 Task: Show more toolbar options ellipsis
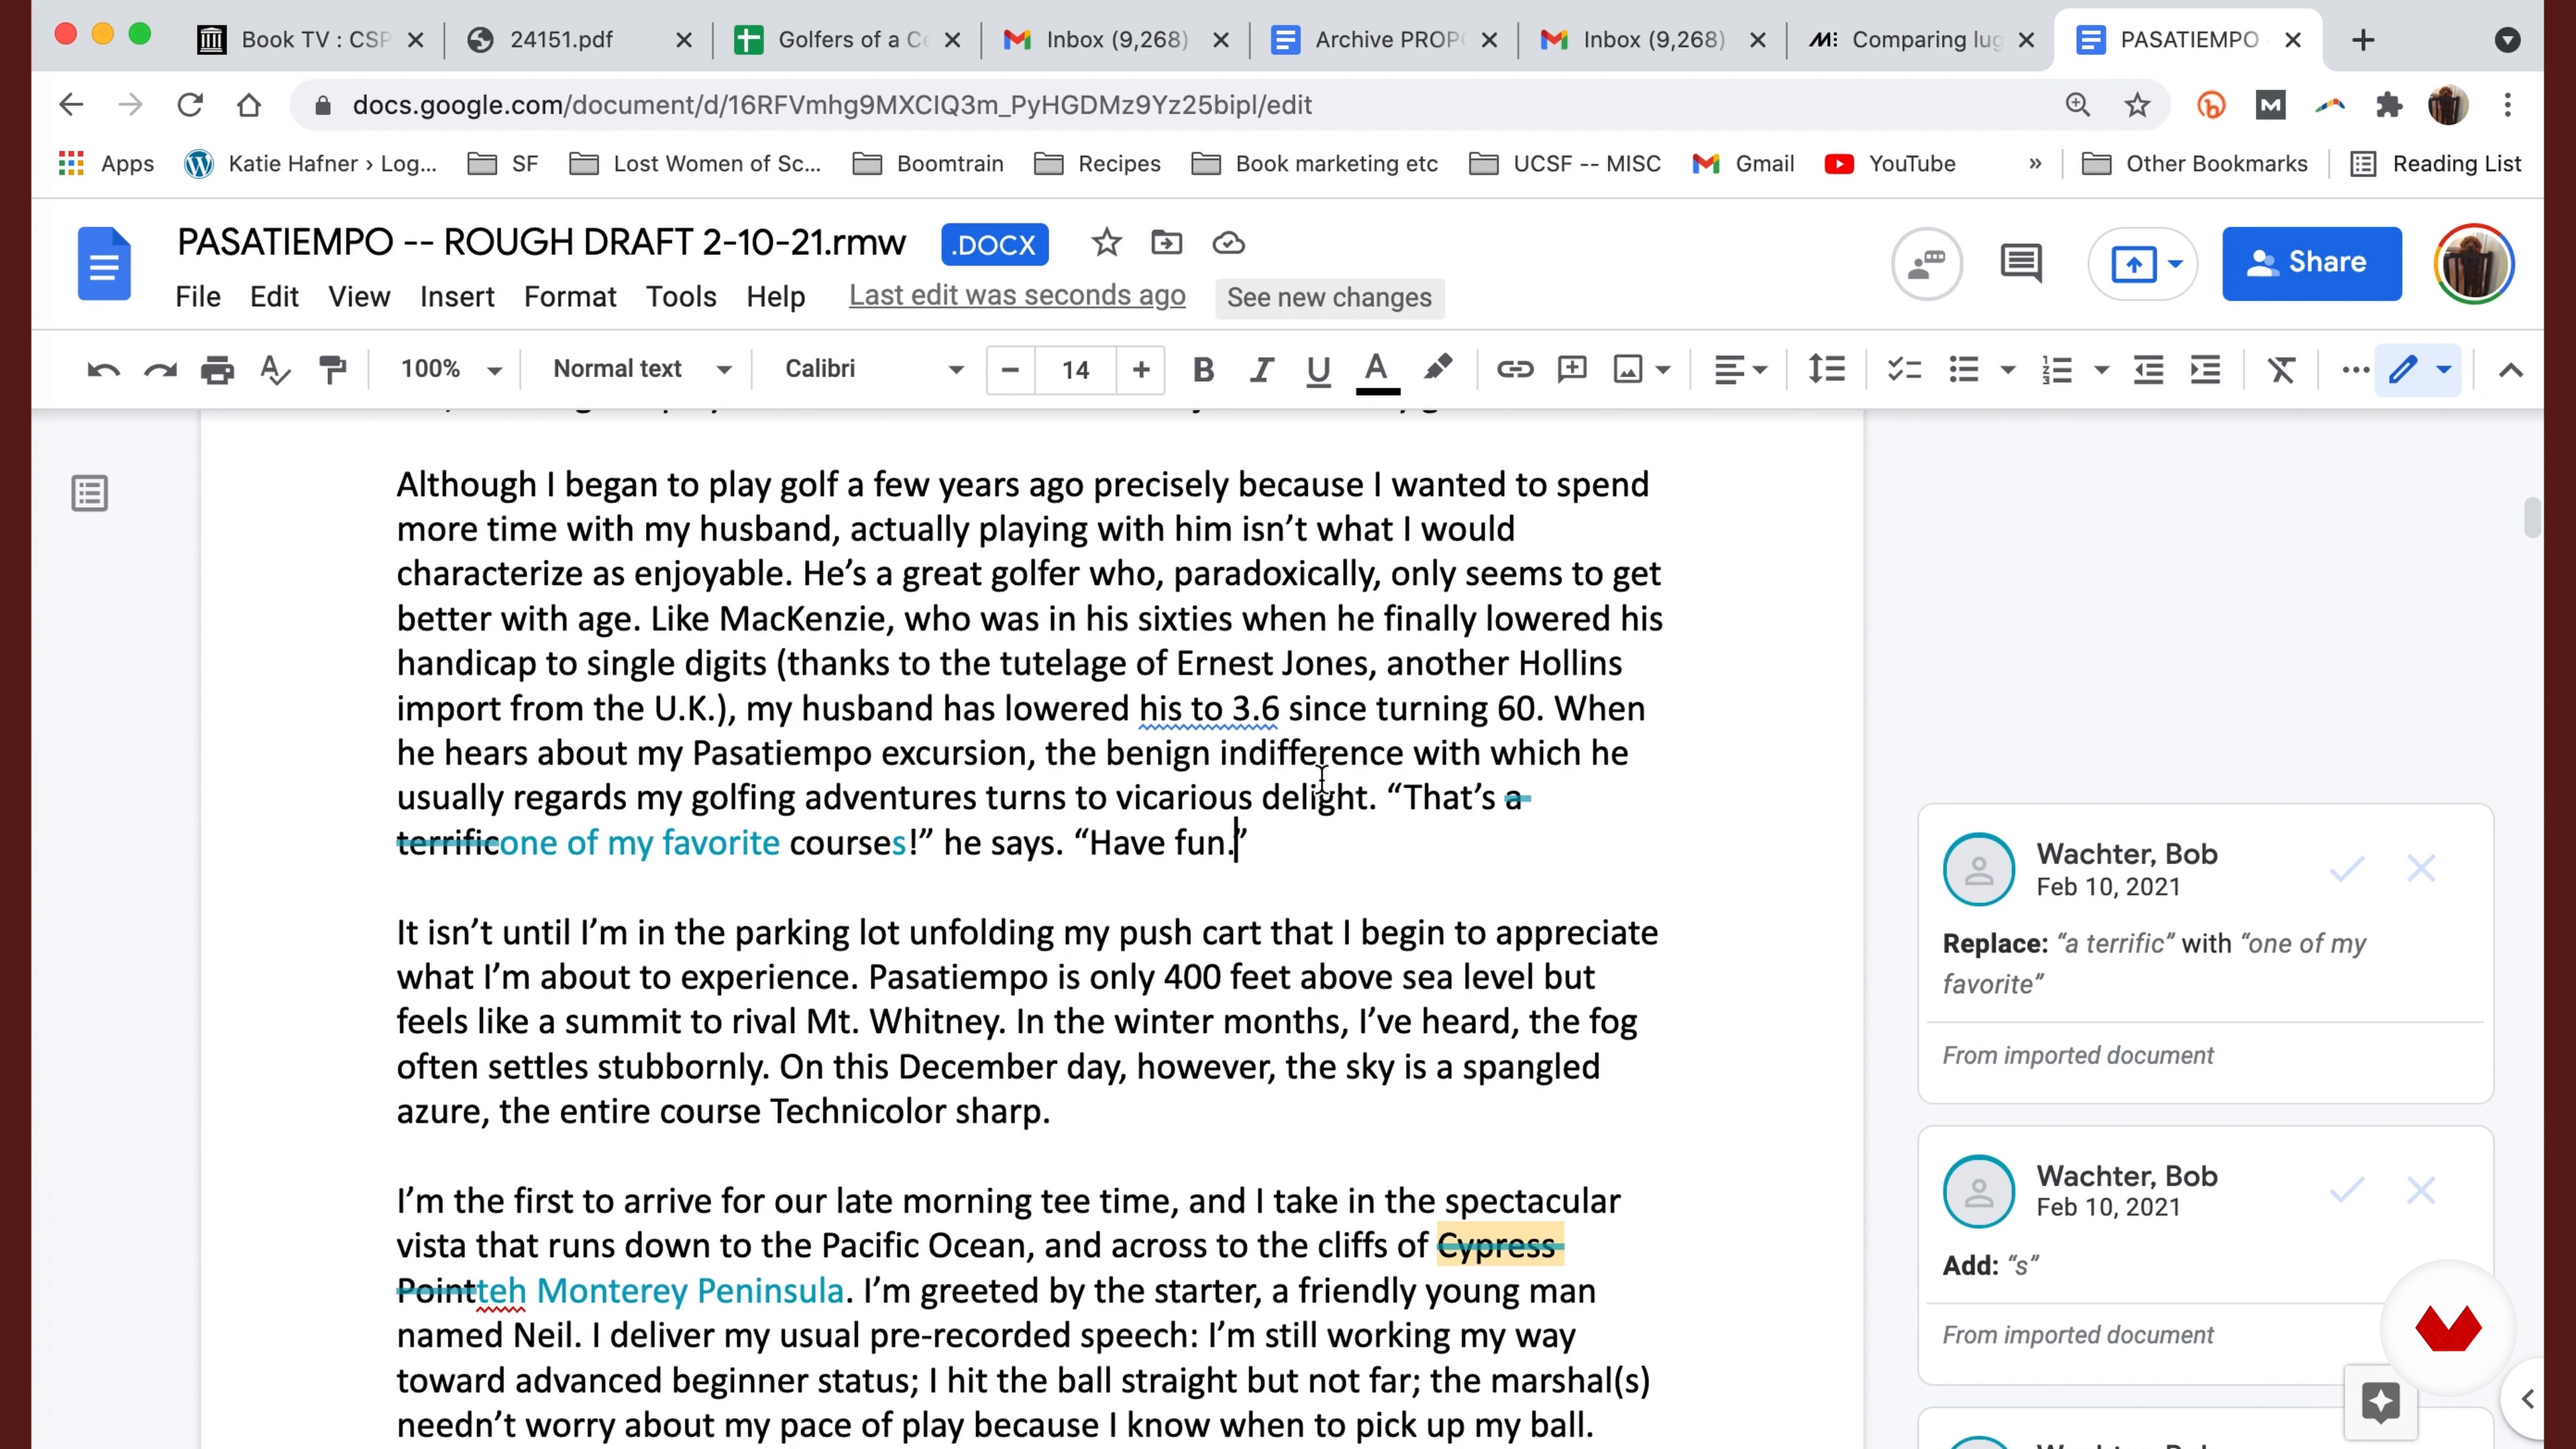[2355, 370]
